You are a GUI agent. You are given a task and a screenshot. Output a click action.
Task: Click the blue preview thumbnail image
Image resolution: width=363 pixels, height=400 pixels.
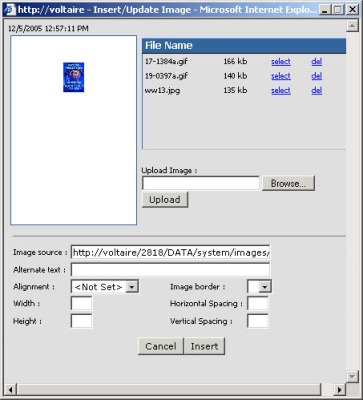[x=74, y=77]
